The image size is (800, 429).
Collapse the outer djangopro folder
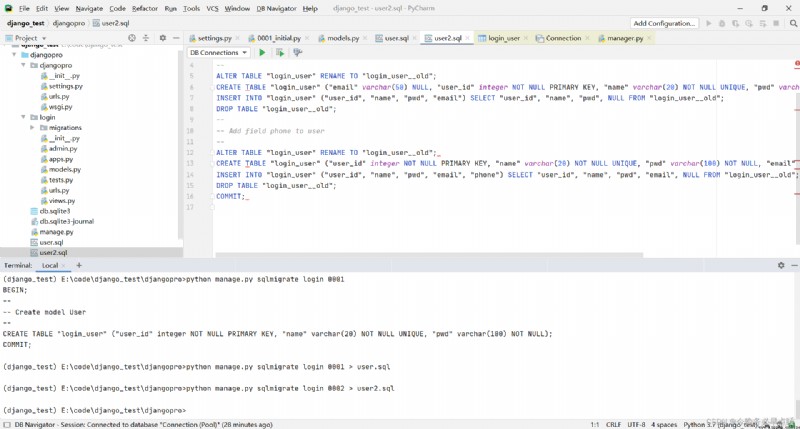pos(14,55)
